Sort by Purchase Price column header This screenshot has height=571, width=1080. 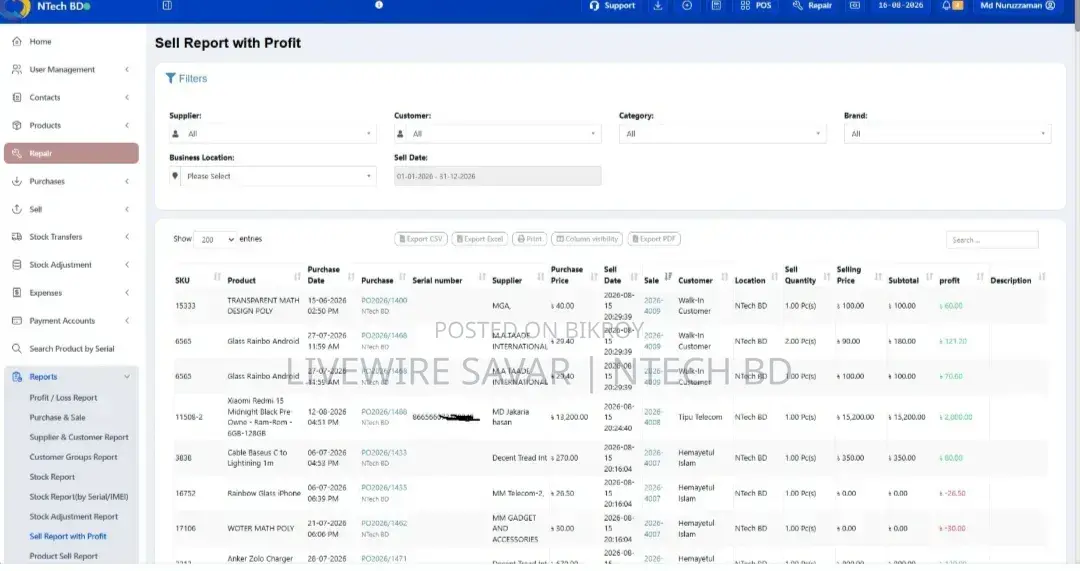click(x=573, y=275)
